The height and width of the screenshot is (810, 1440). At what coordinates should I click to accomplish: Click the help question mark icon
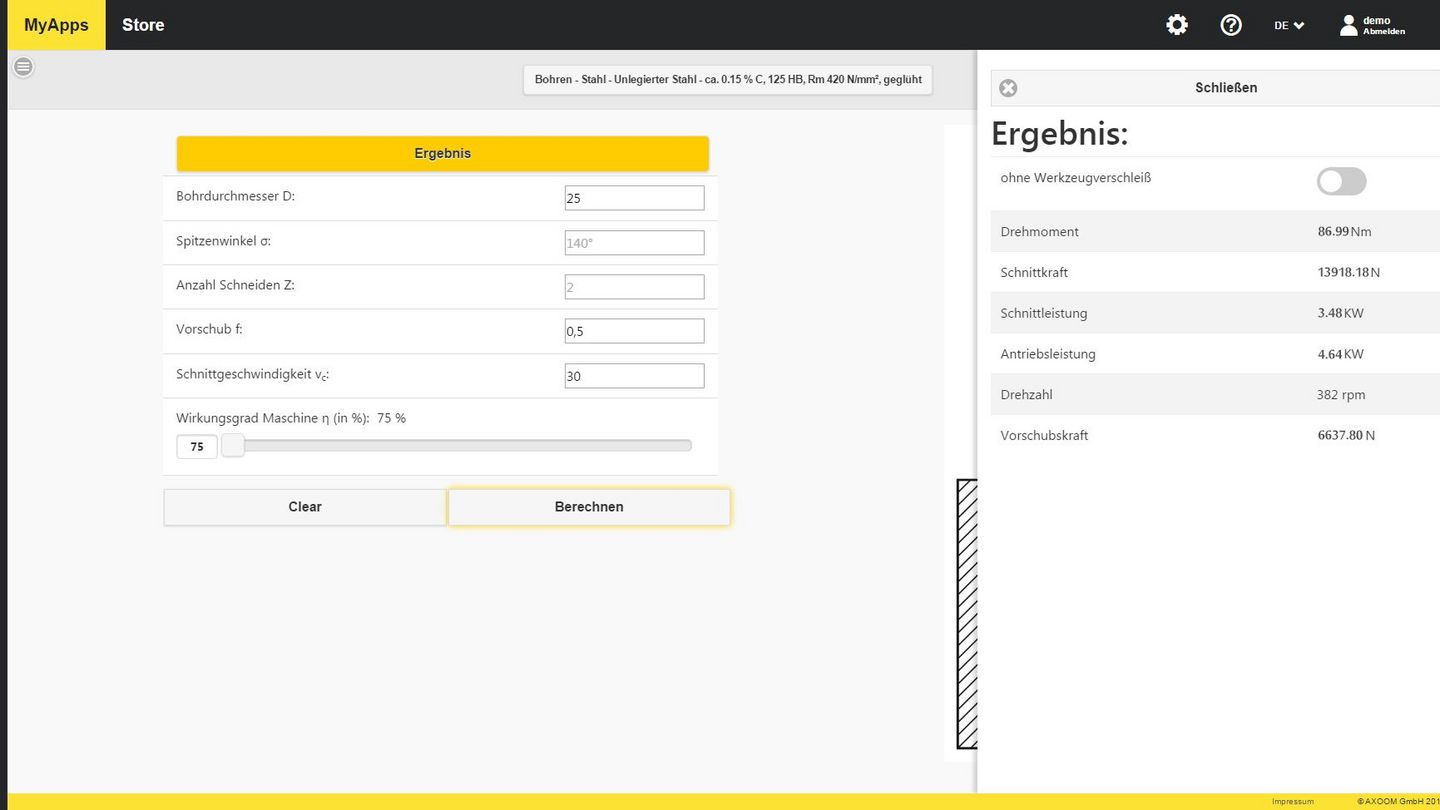pos(1231,25)
